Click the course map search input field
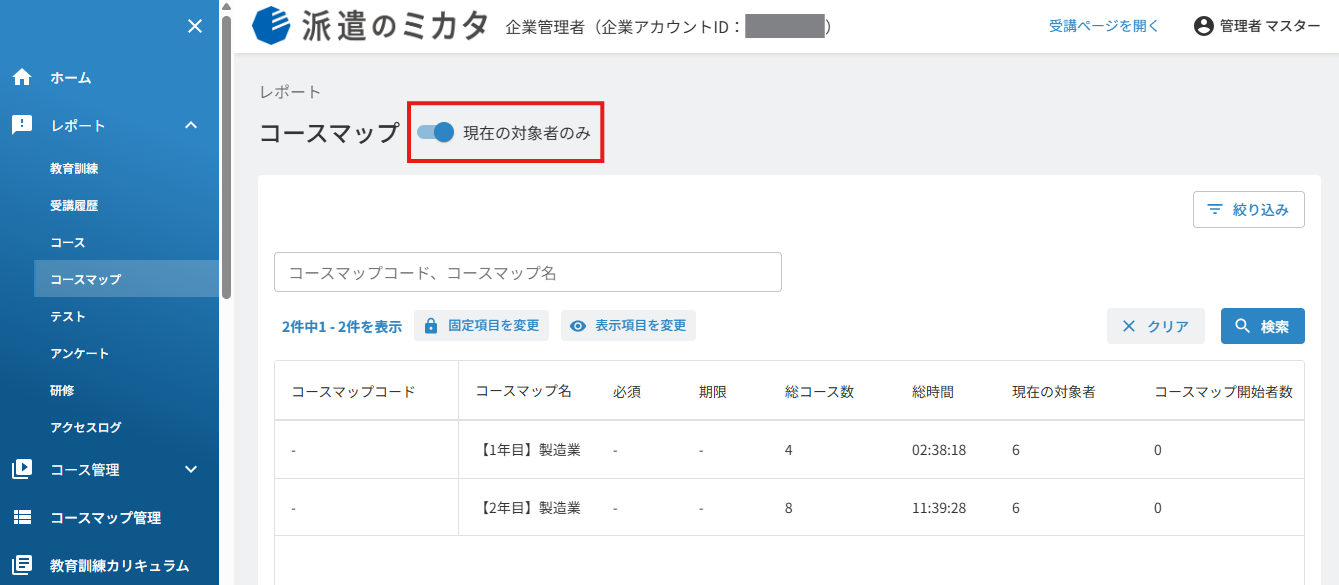Viewport: 1339px width, 585px height. pos(528,272)
